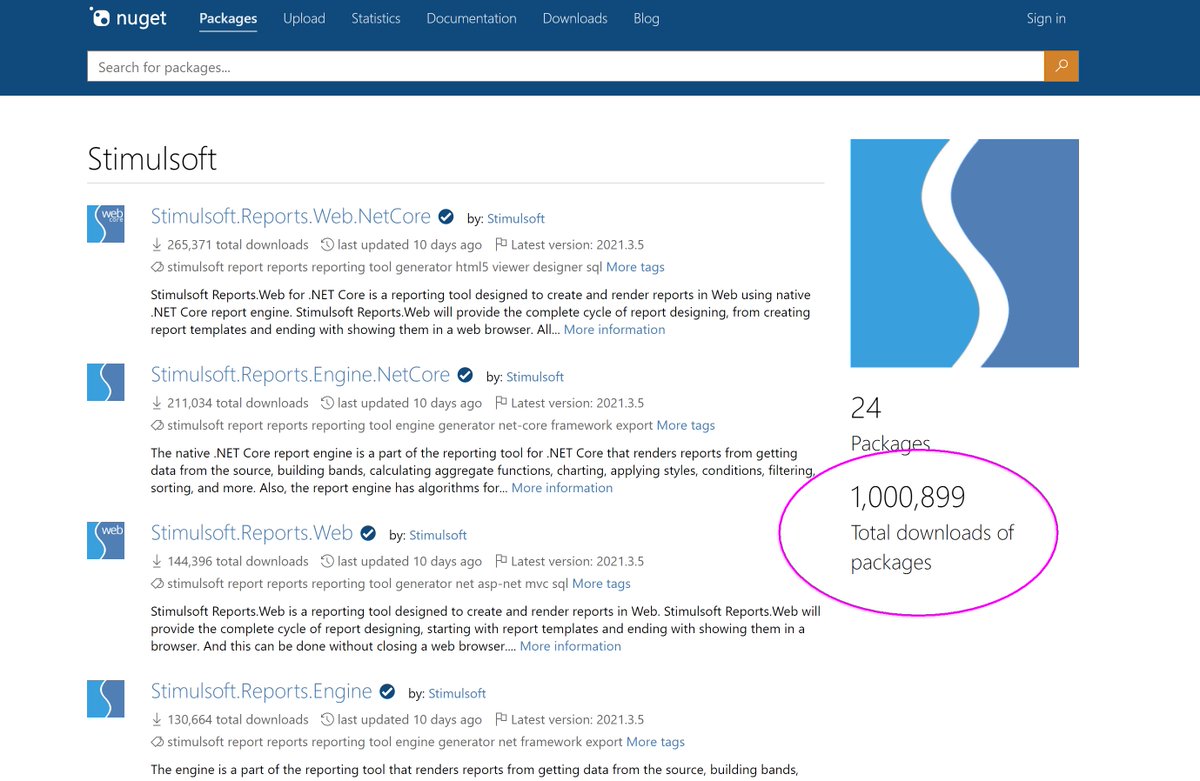
Task: Open Stimulsoft.Reports.Engine.NetCore package icon
Action: click(x=106, y=382)
